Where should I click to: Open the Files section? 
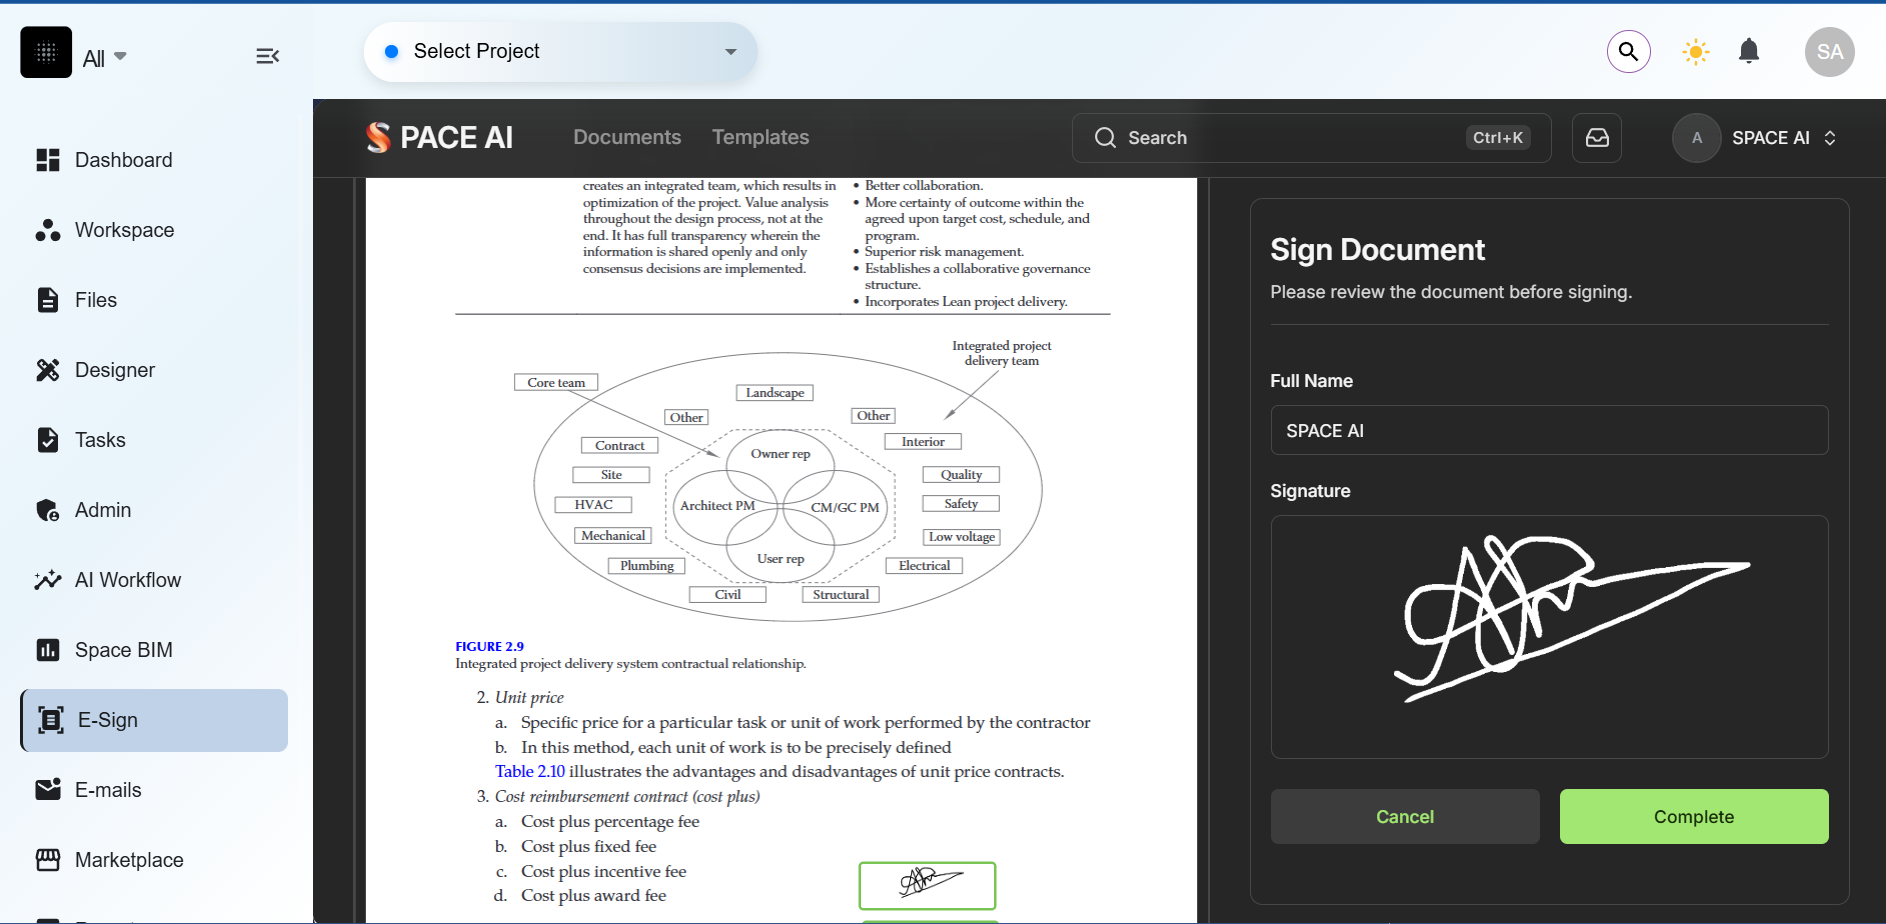click(x=95, y=299)
